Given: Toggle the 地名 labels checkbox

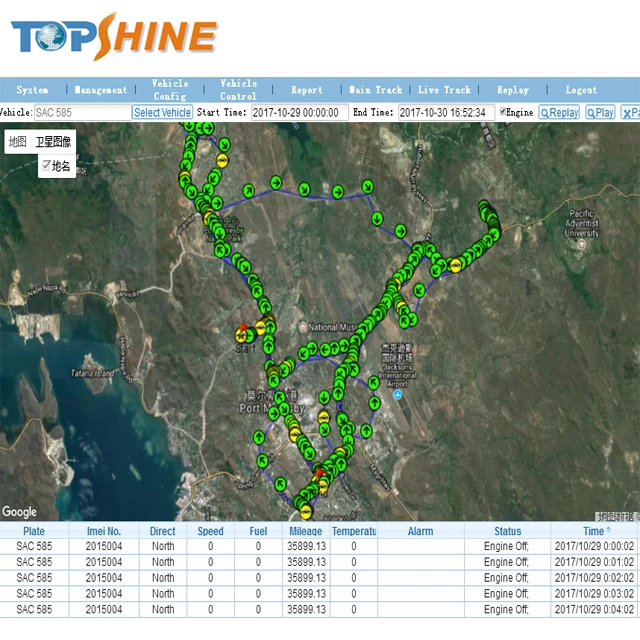Looking at the screenshot, I should coord(46,164).
